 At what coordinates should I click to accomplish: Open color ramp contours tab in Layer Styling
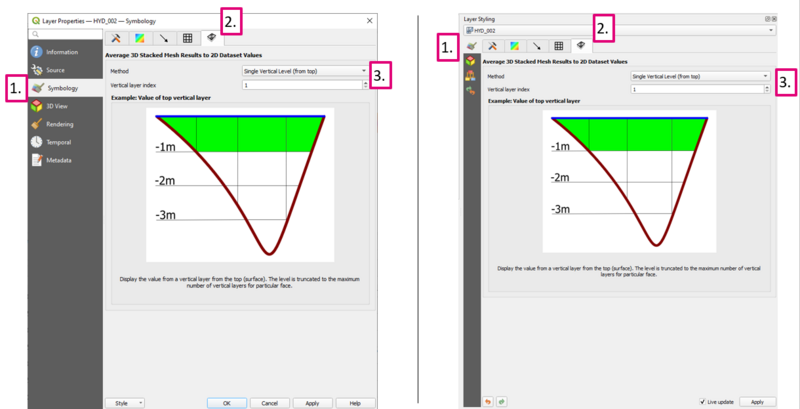(514, 46)
